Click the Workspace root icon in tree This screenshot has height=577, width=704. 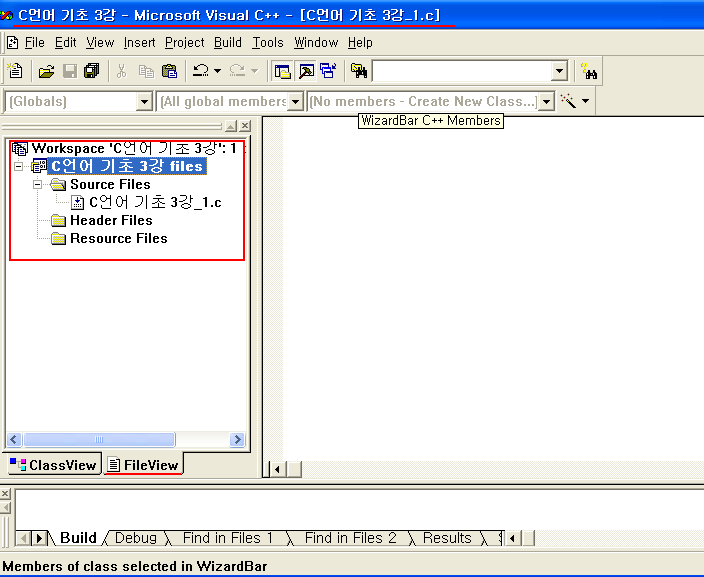pyautogui.click(x=20, y=149)
